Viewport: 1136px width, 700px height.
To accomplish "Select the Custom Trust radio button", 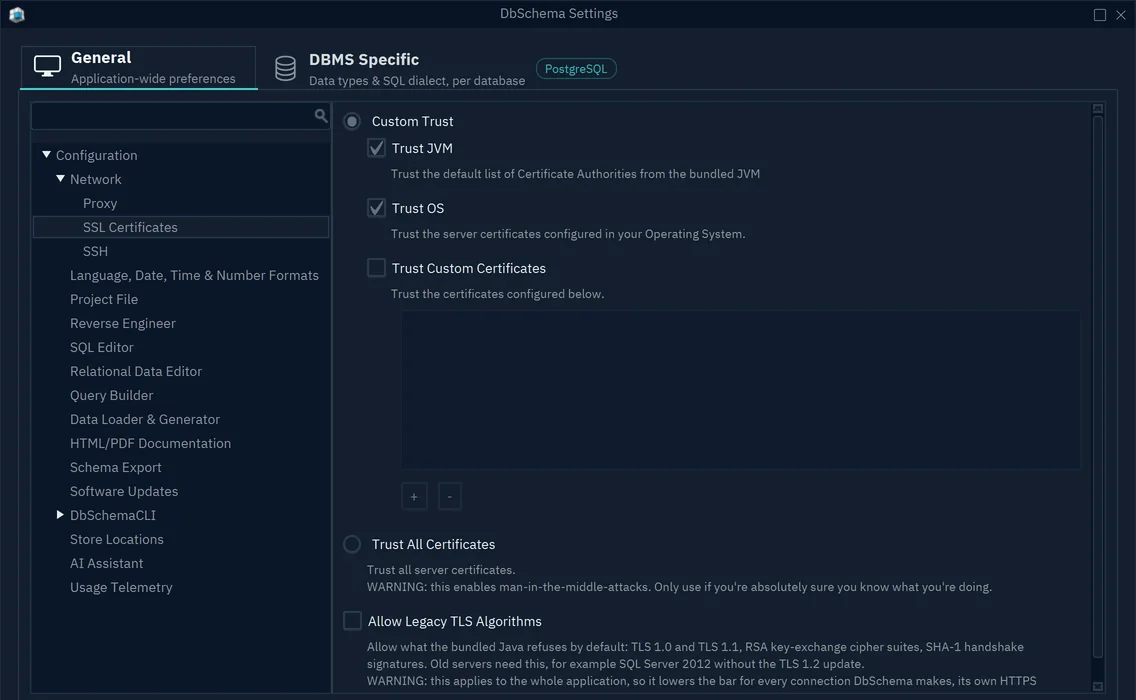I will (352, 121).
